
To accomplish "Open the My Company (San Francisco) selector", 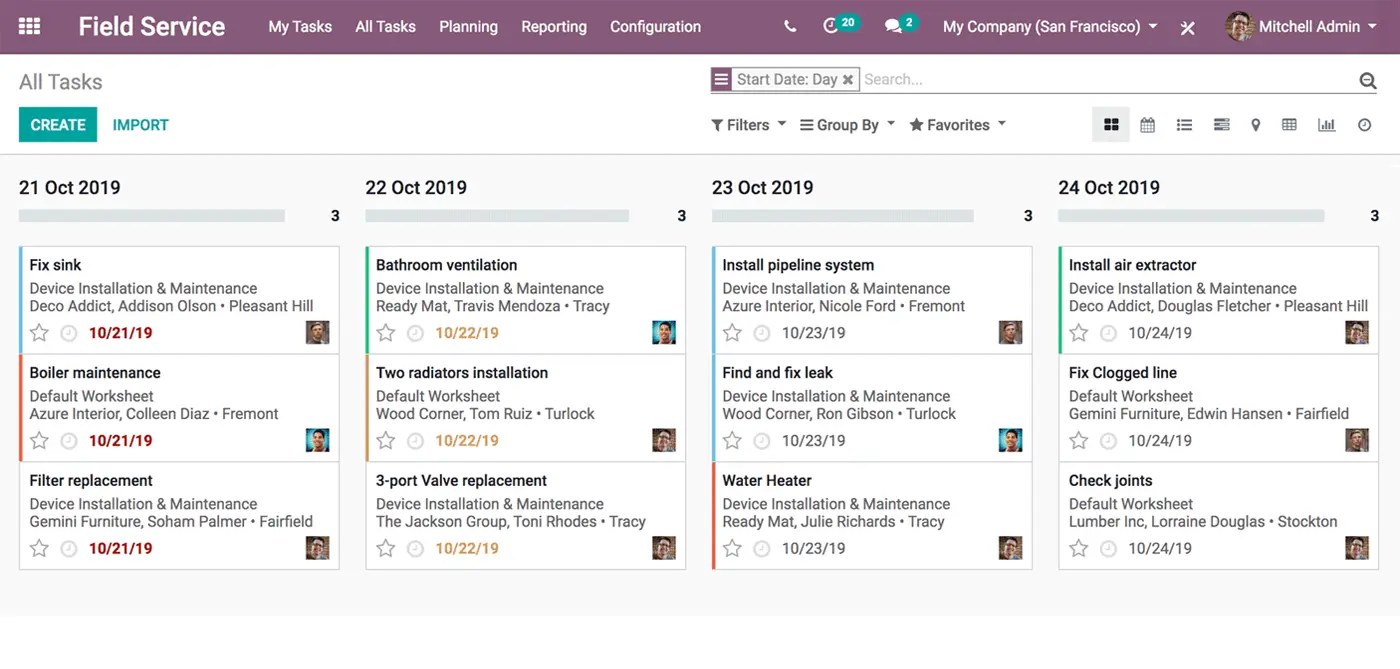I will [1050, 27].
